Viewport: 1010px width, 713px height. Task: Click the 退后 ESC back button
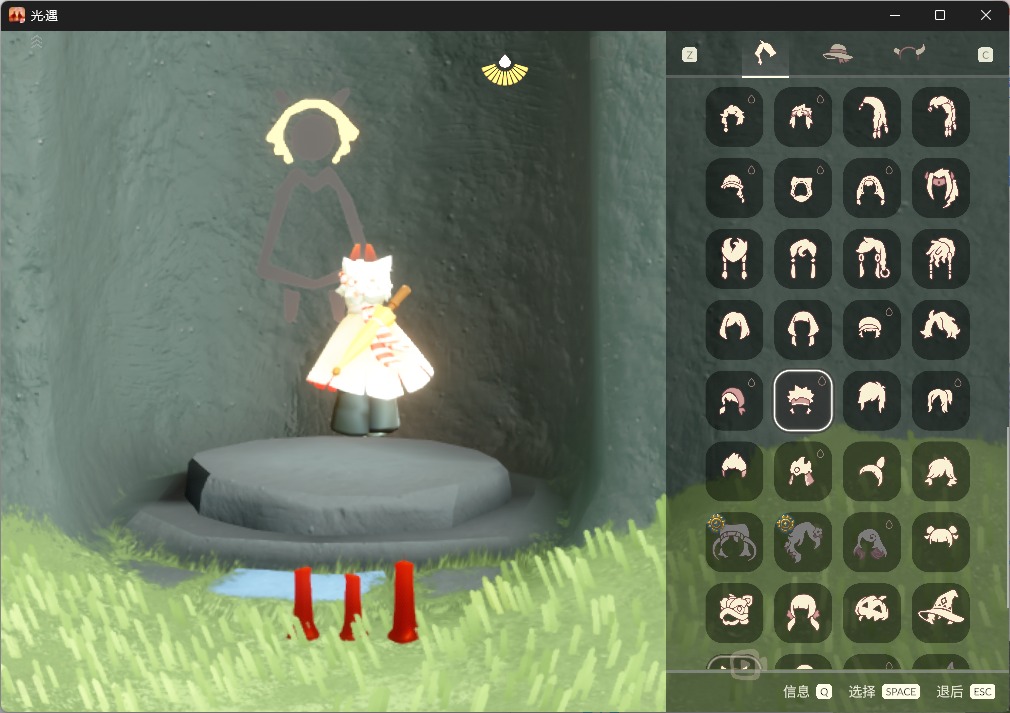tap(966, 692)
